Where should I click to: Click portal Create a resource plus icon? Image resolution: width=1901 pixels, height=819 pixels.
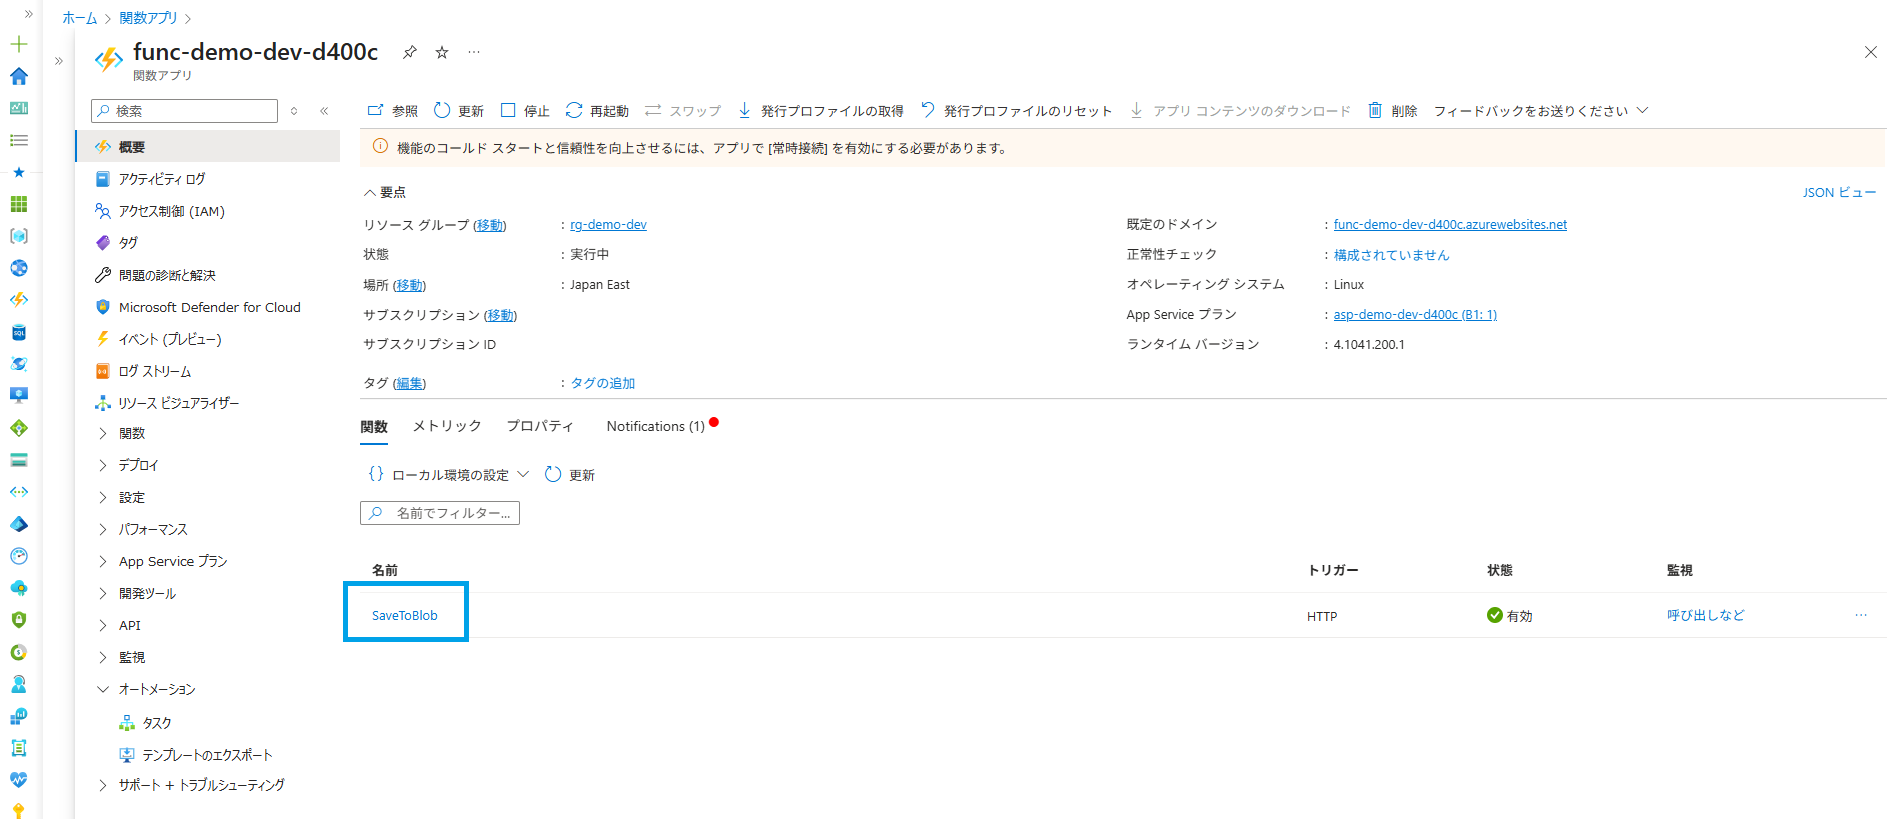point(19,44)
